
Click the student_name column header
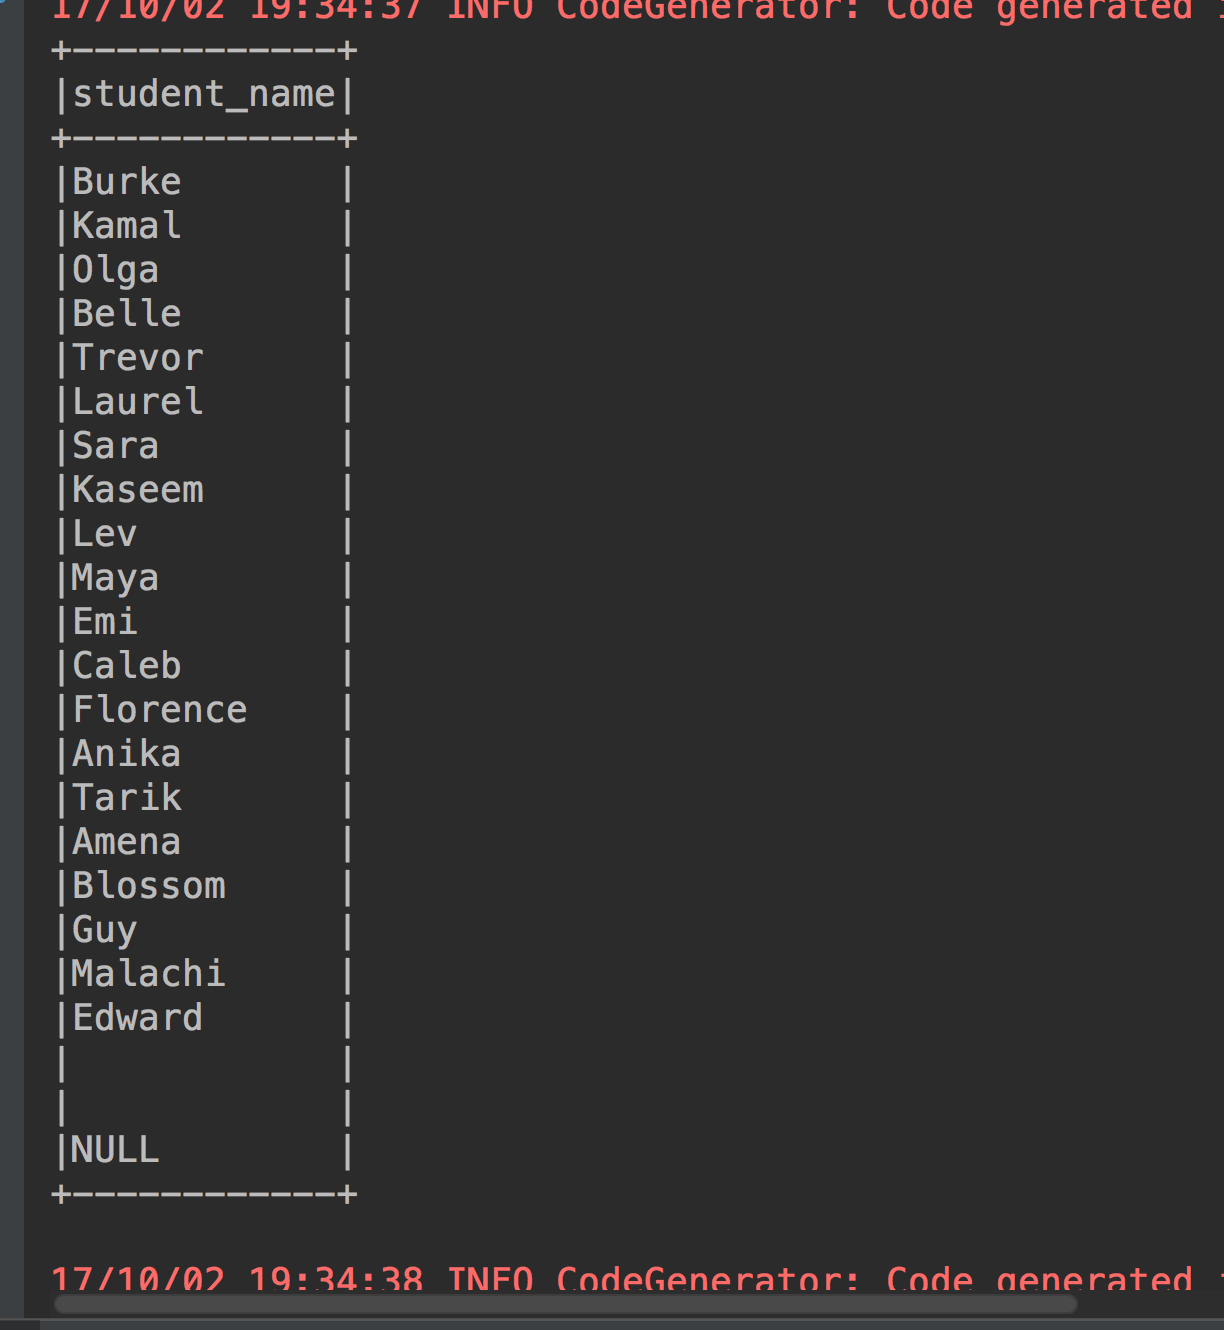click(203, 94)
